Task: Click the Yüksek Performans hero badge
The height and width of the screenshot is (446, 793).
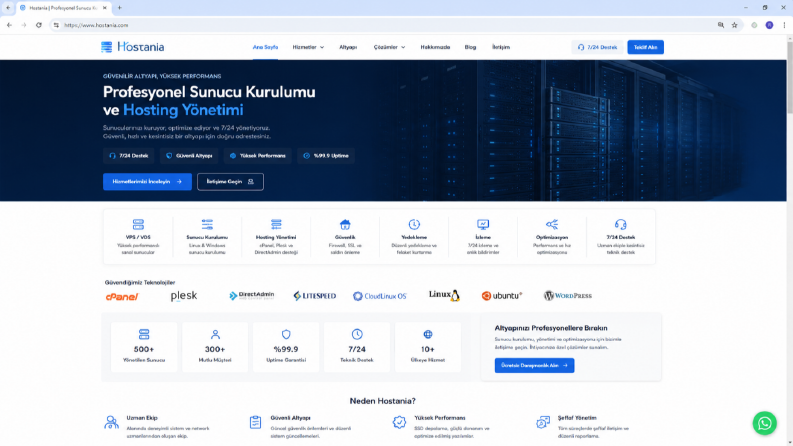Action: tap(258, 156)
